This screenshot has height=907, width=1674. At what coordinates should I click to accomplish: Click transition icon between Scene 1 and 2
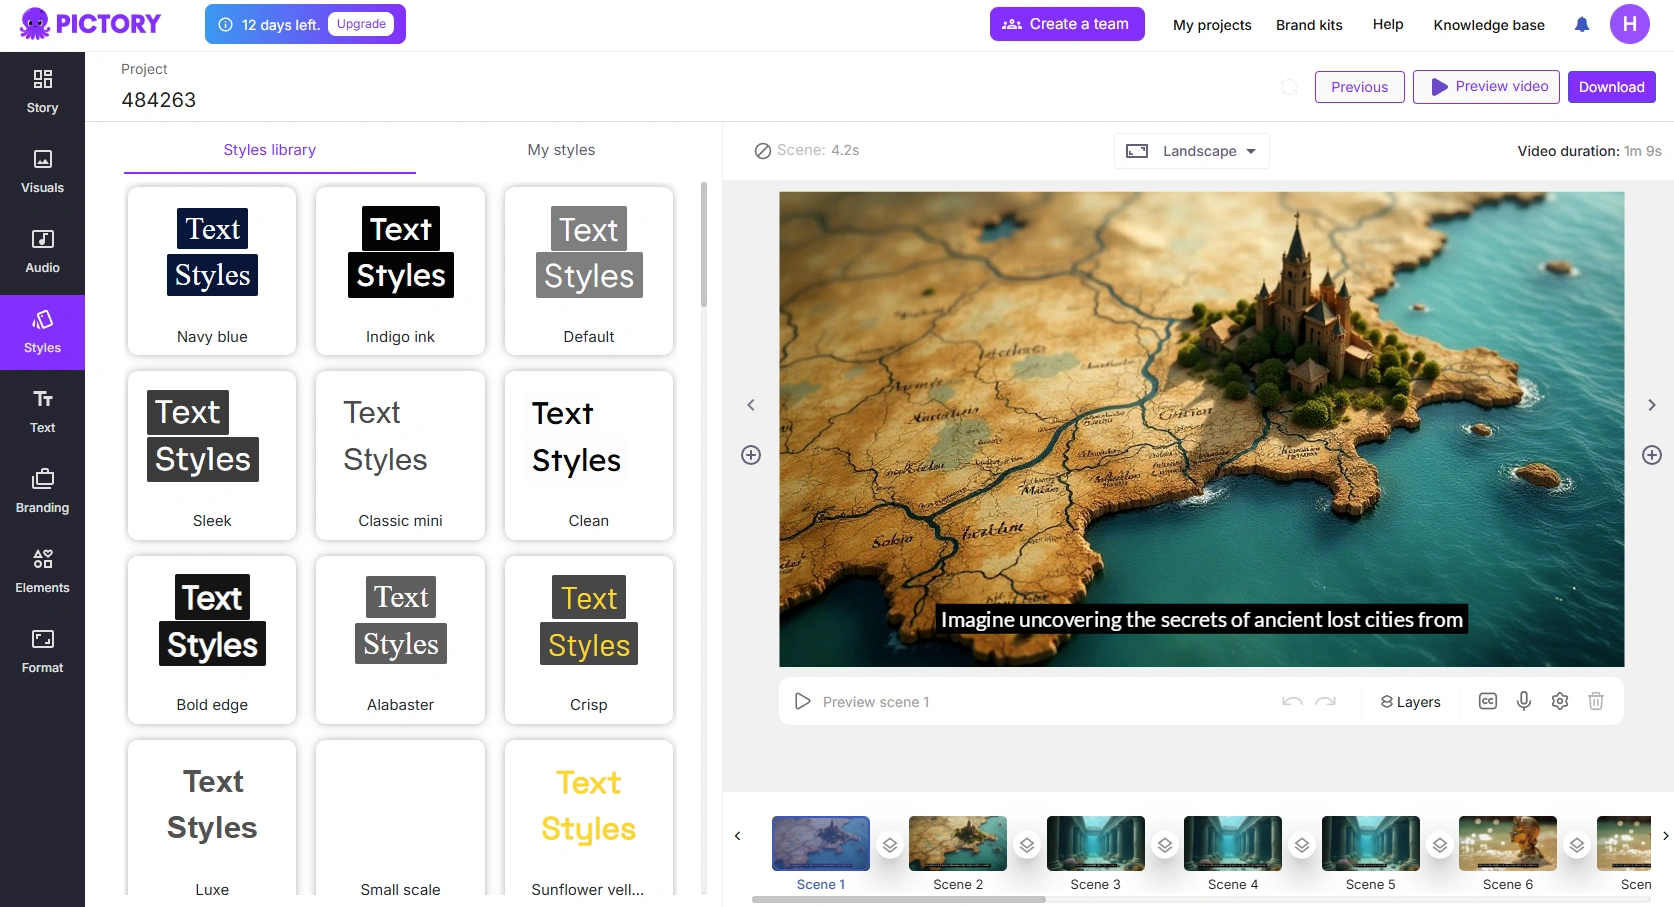click(x=889, y=845)
